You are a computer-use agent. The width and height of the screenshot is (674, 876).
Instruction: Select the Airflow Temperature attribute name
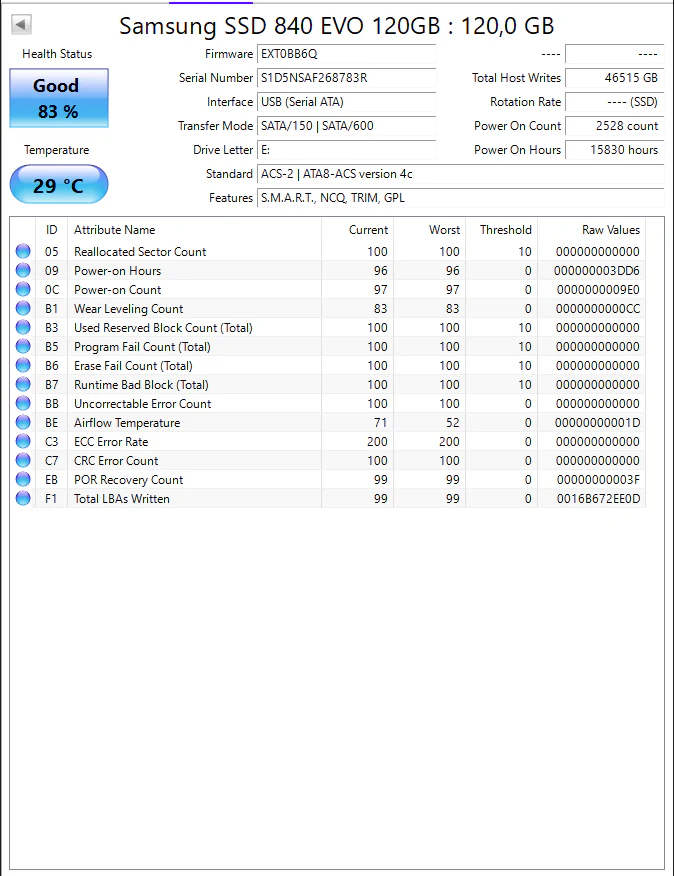coord(127,423)
